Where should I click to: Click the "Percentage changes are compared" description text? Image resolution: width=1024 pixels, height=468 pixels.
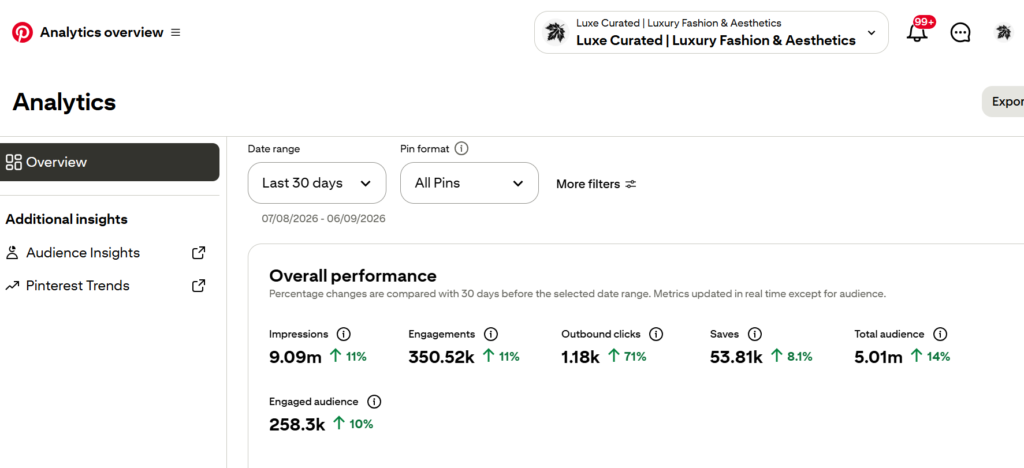577,294
